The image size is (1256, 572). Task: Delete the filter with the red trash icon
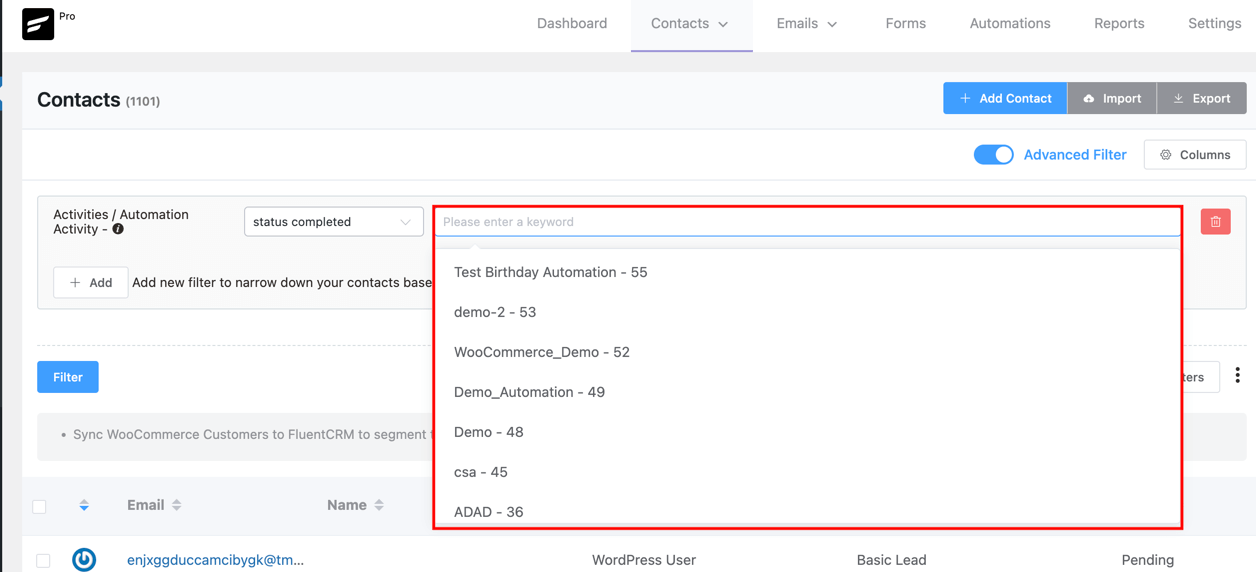click(1215, 222)
